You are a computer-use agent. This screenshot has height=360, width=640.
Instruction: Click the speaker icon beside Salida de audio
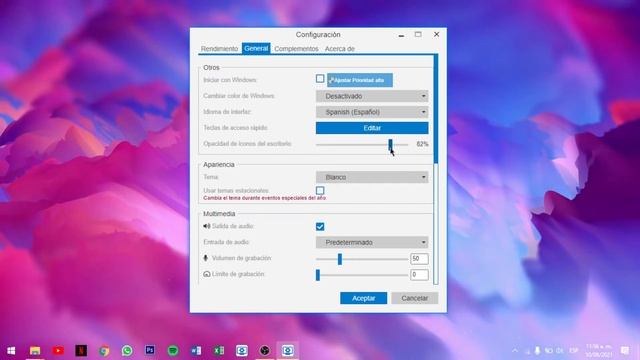[x=207, y=226]
